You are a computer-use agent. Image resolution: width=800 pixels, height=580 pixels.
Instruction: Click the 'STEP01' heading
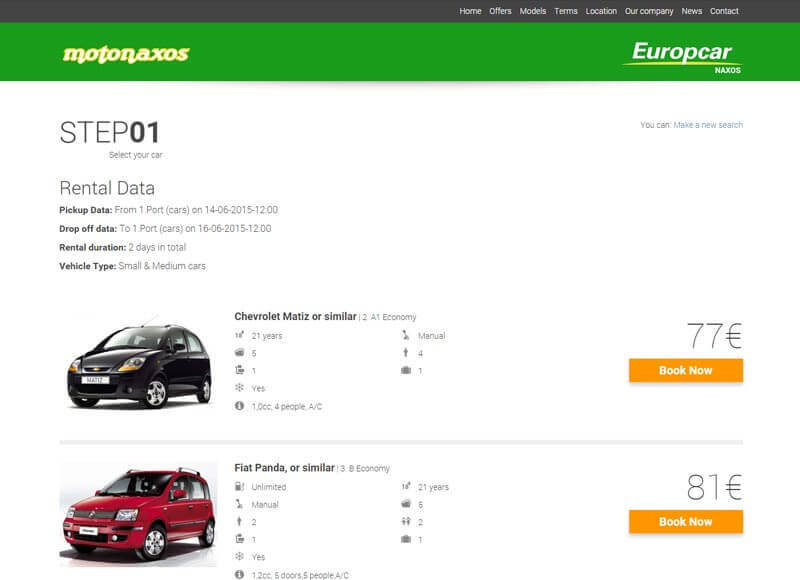coord(110,132)
